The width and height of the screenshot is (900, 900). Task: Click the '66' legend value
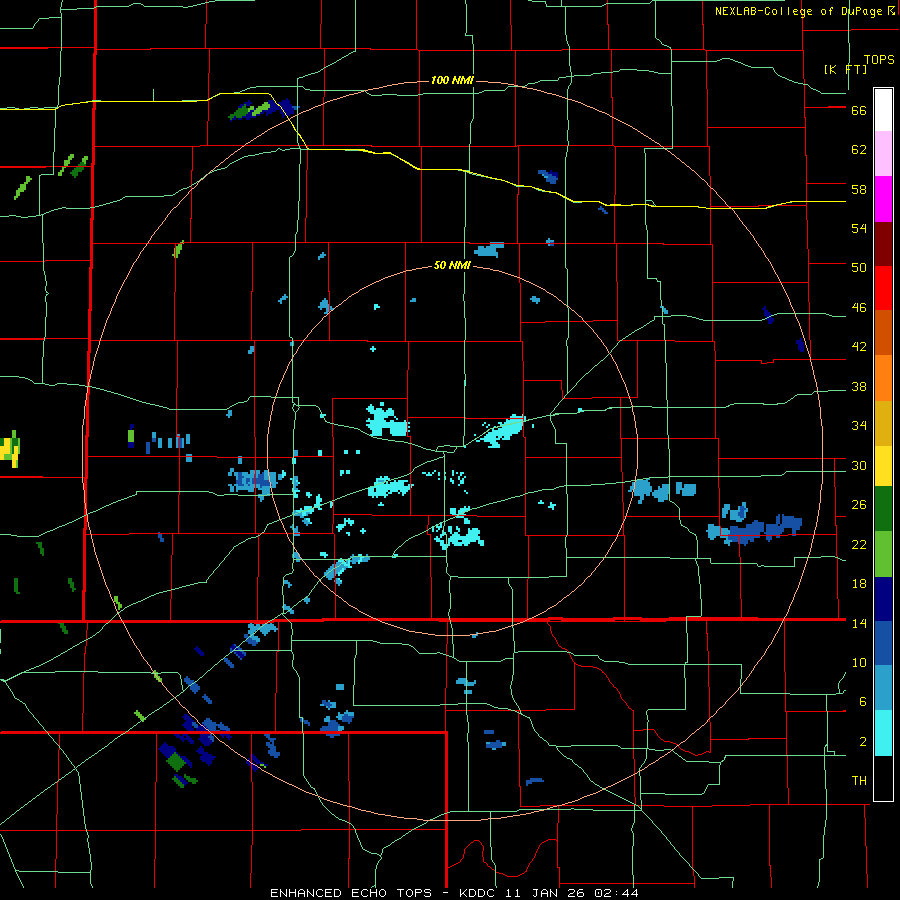859,111
